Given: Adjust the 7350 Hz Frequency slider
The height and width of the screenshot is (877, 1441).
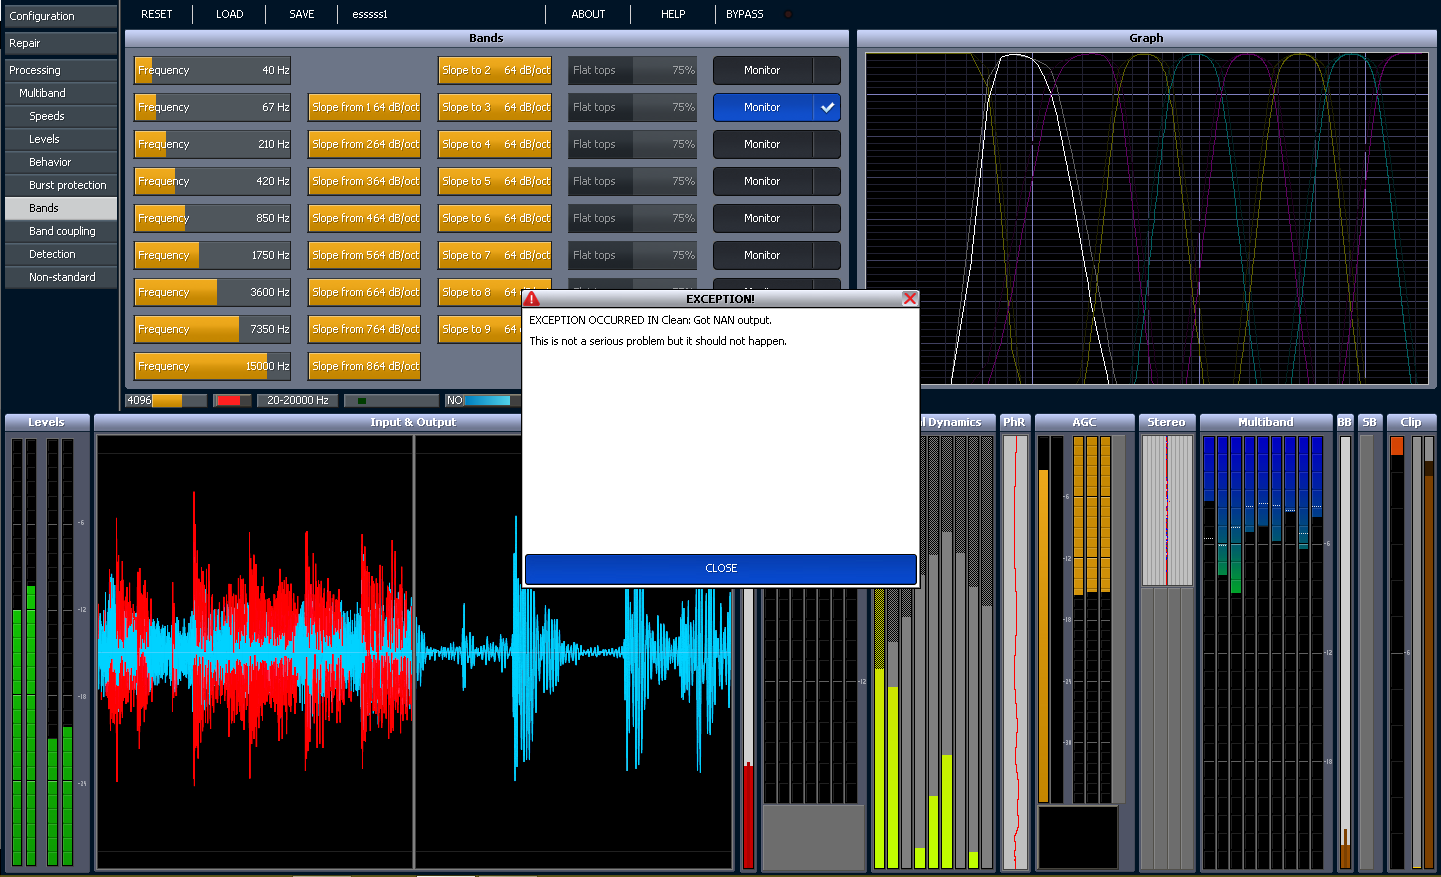Looking at the screenshot, I should [212, 329].
